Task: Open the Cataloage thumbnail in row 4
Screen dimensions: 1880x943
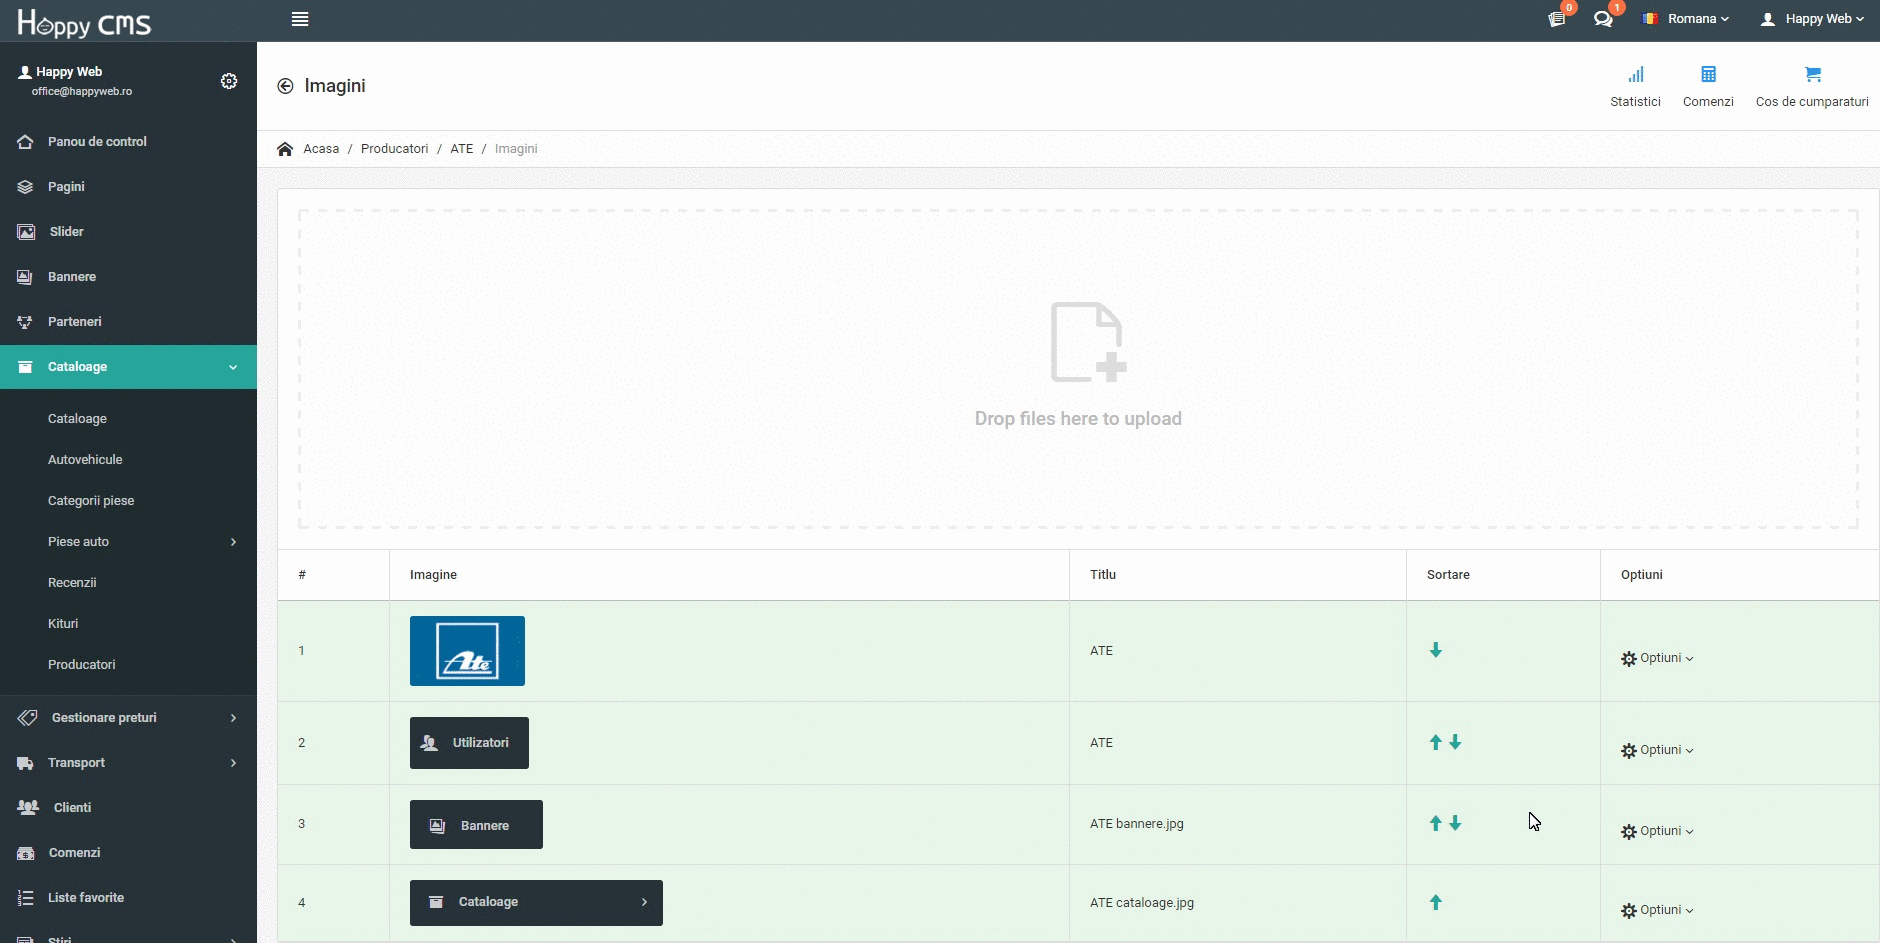Action: [536, 903]
